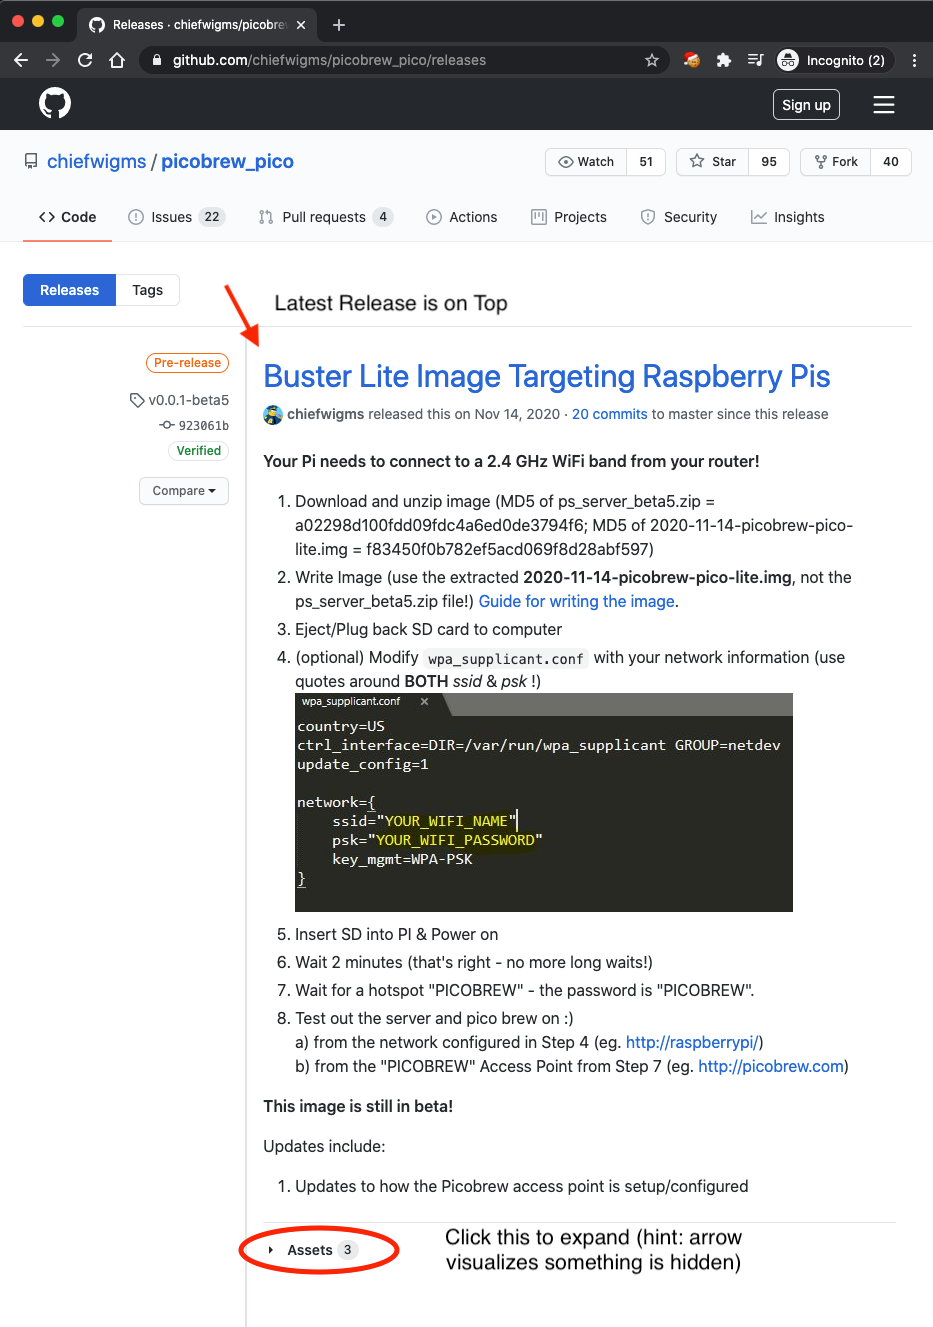Open commit 923061b
This screenshot has width=933, height=1327.
click(203, 425)
